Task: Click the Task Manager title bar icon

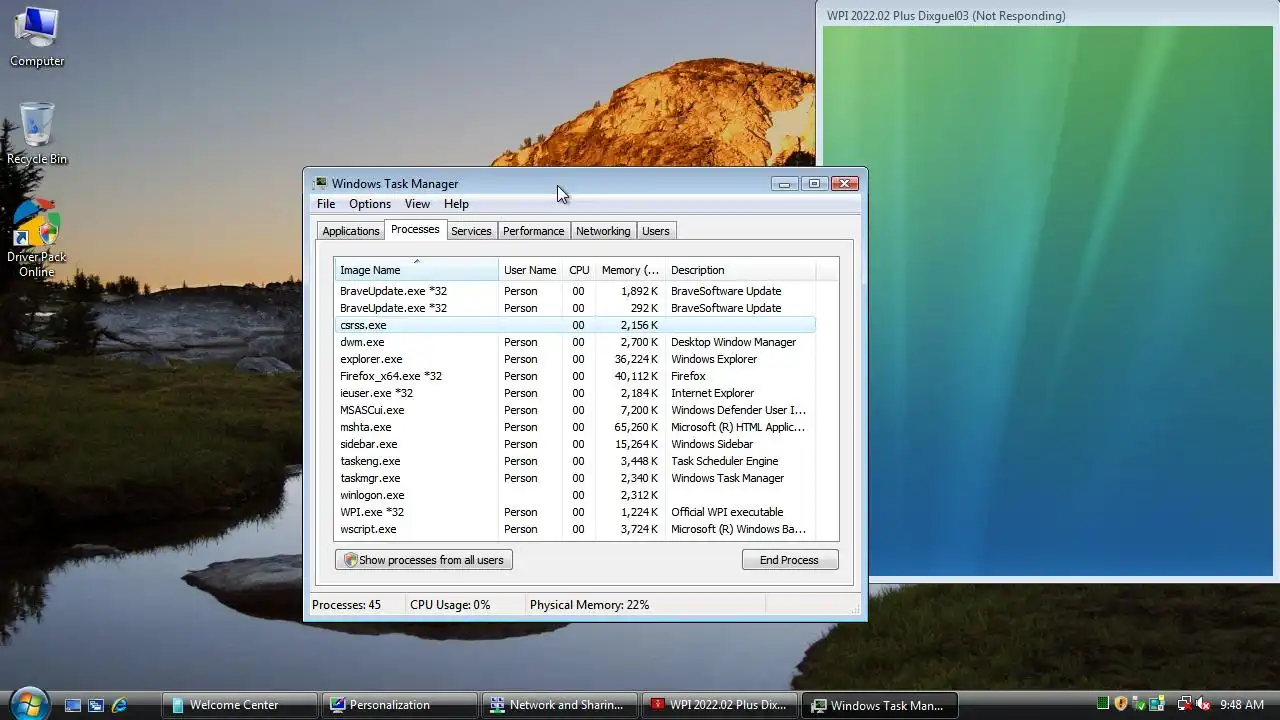Action: [x=320, y=184]
